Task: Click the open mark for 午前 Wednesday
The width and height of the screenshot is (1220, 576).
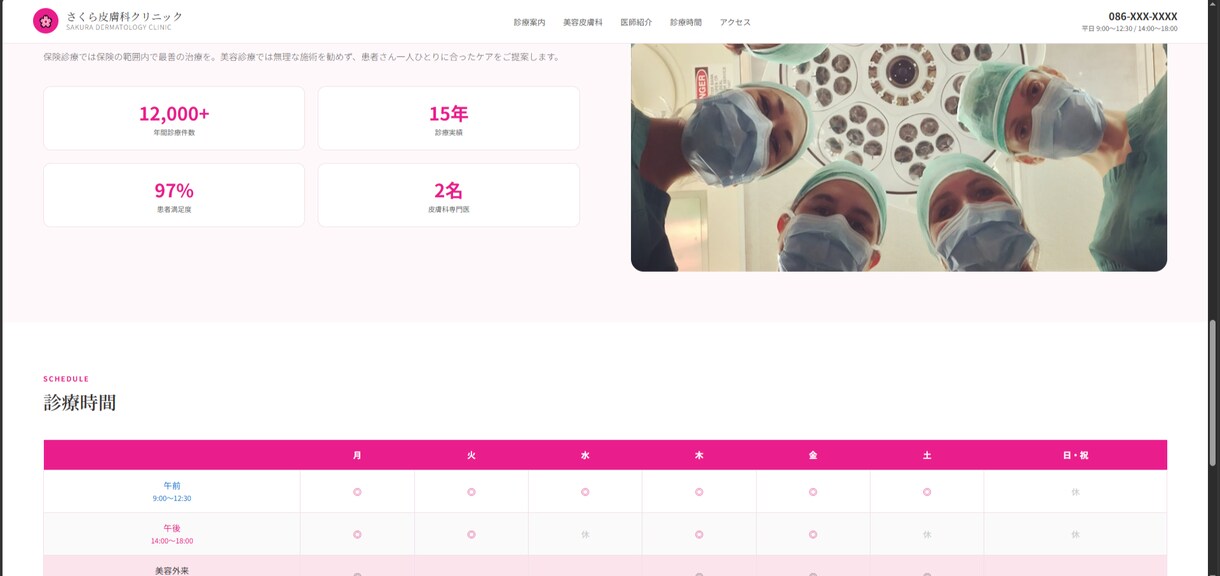Action: (x=585, y=492)
